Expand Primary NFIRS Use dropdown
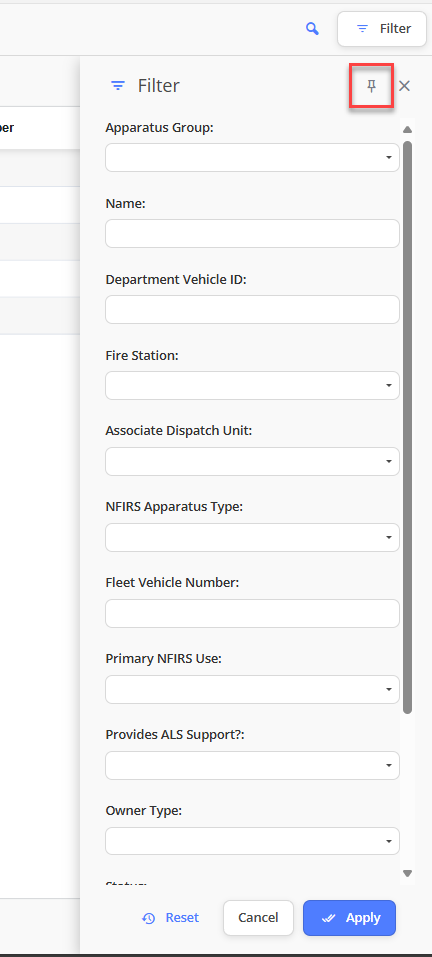The image size is (432, 957). pos(253,690)
